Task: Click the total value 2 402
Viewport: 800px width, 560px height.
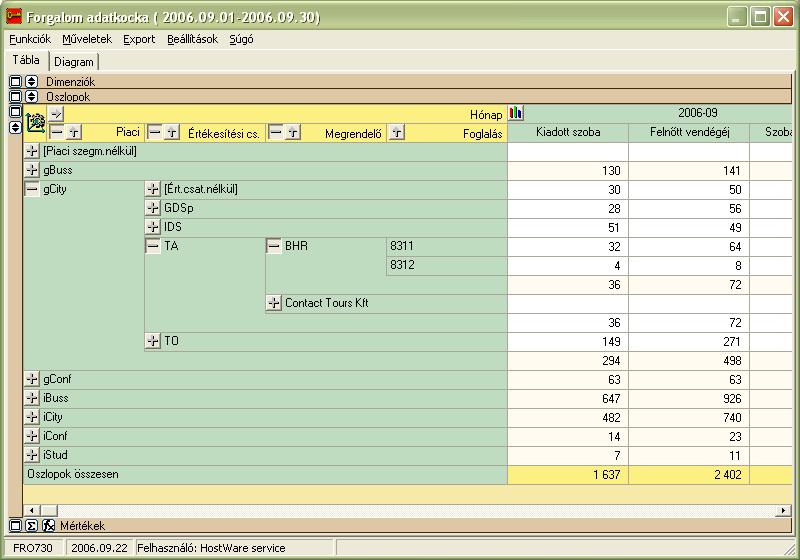Action: [x=728, y=475]
